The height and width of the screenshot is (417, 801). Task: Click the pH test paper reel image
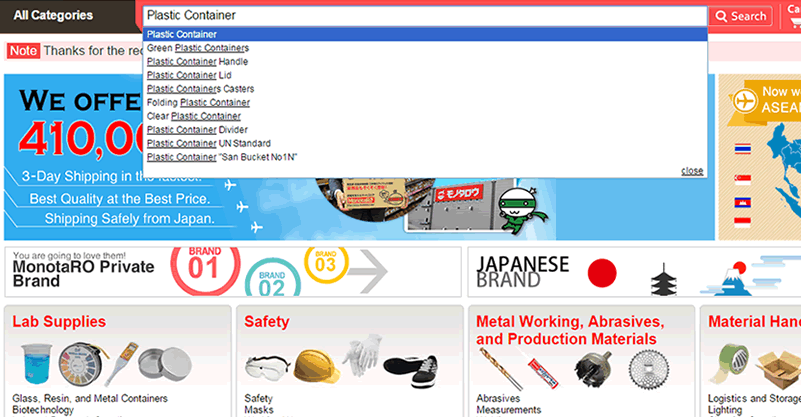[81, 364]
